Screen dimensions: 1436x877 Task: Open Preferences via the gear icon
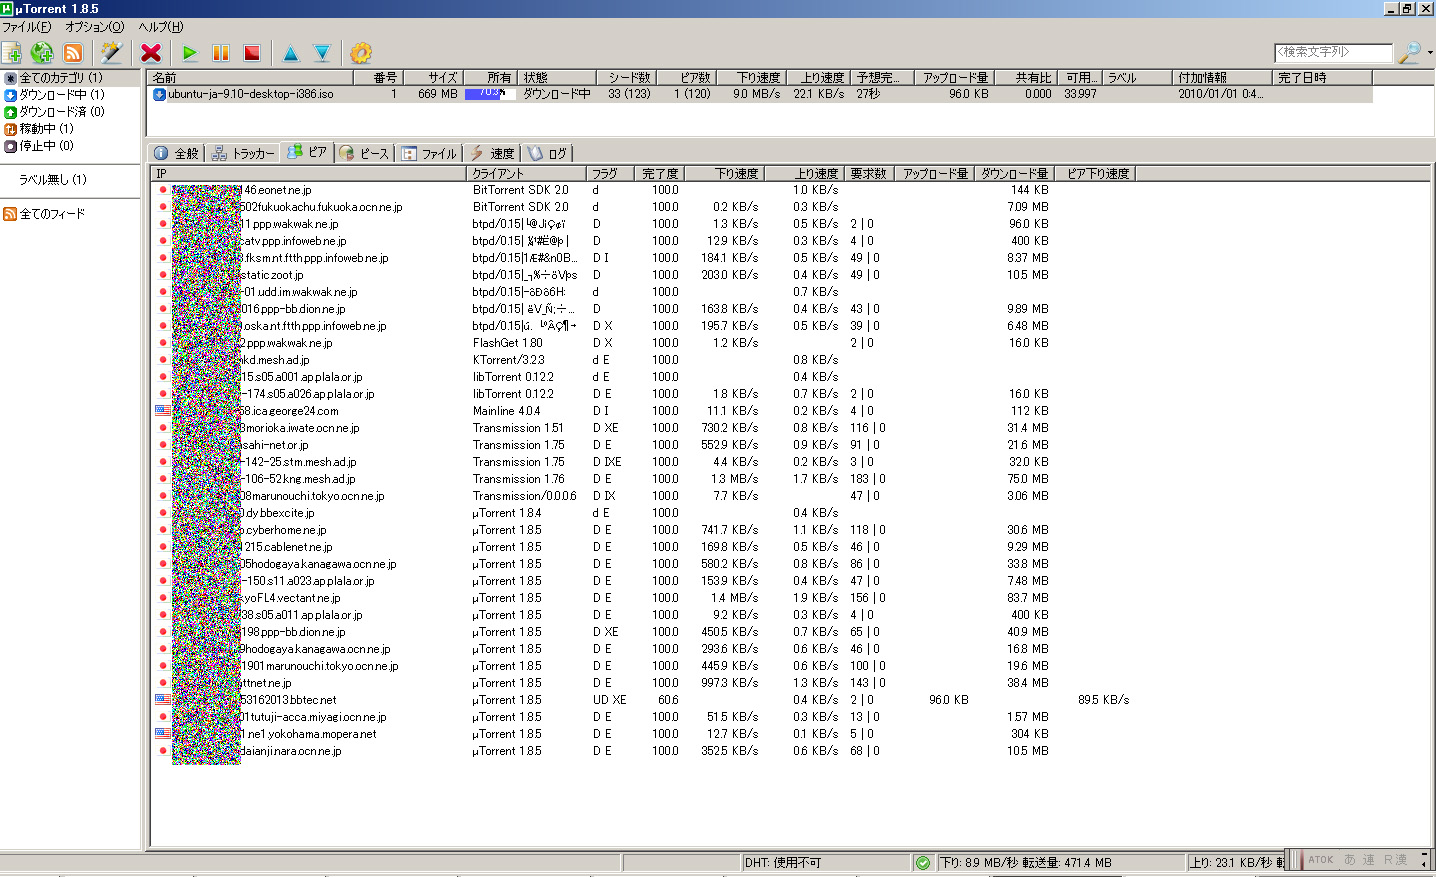pos(361,53)
